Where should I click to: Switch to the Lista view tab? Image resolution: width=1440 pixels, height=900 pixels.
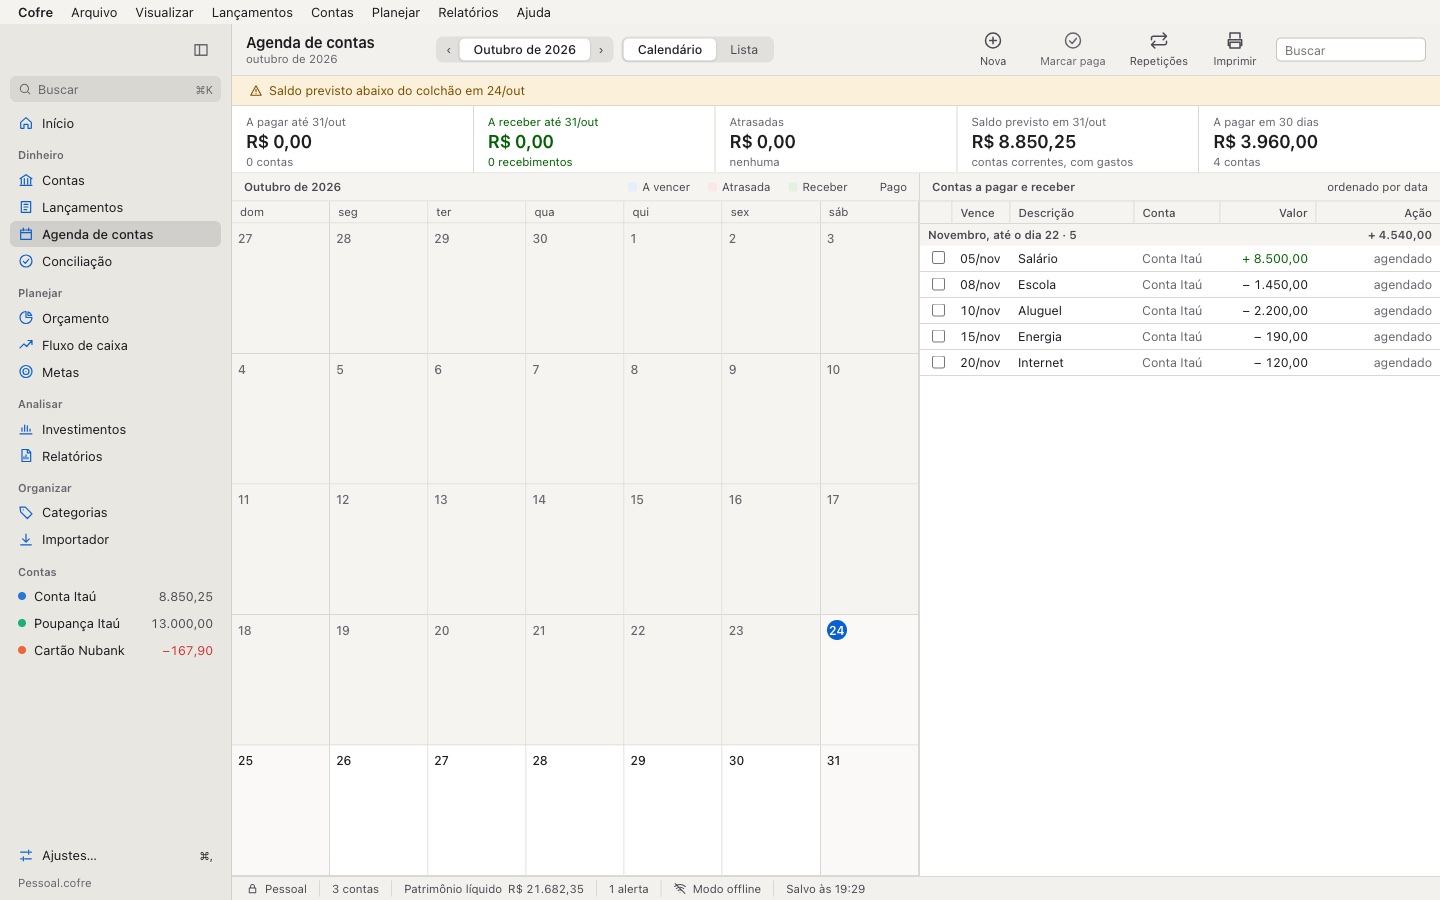(x=744, y=50)
